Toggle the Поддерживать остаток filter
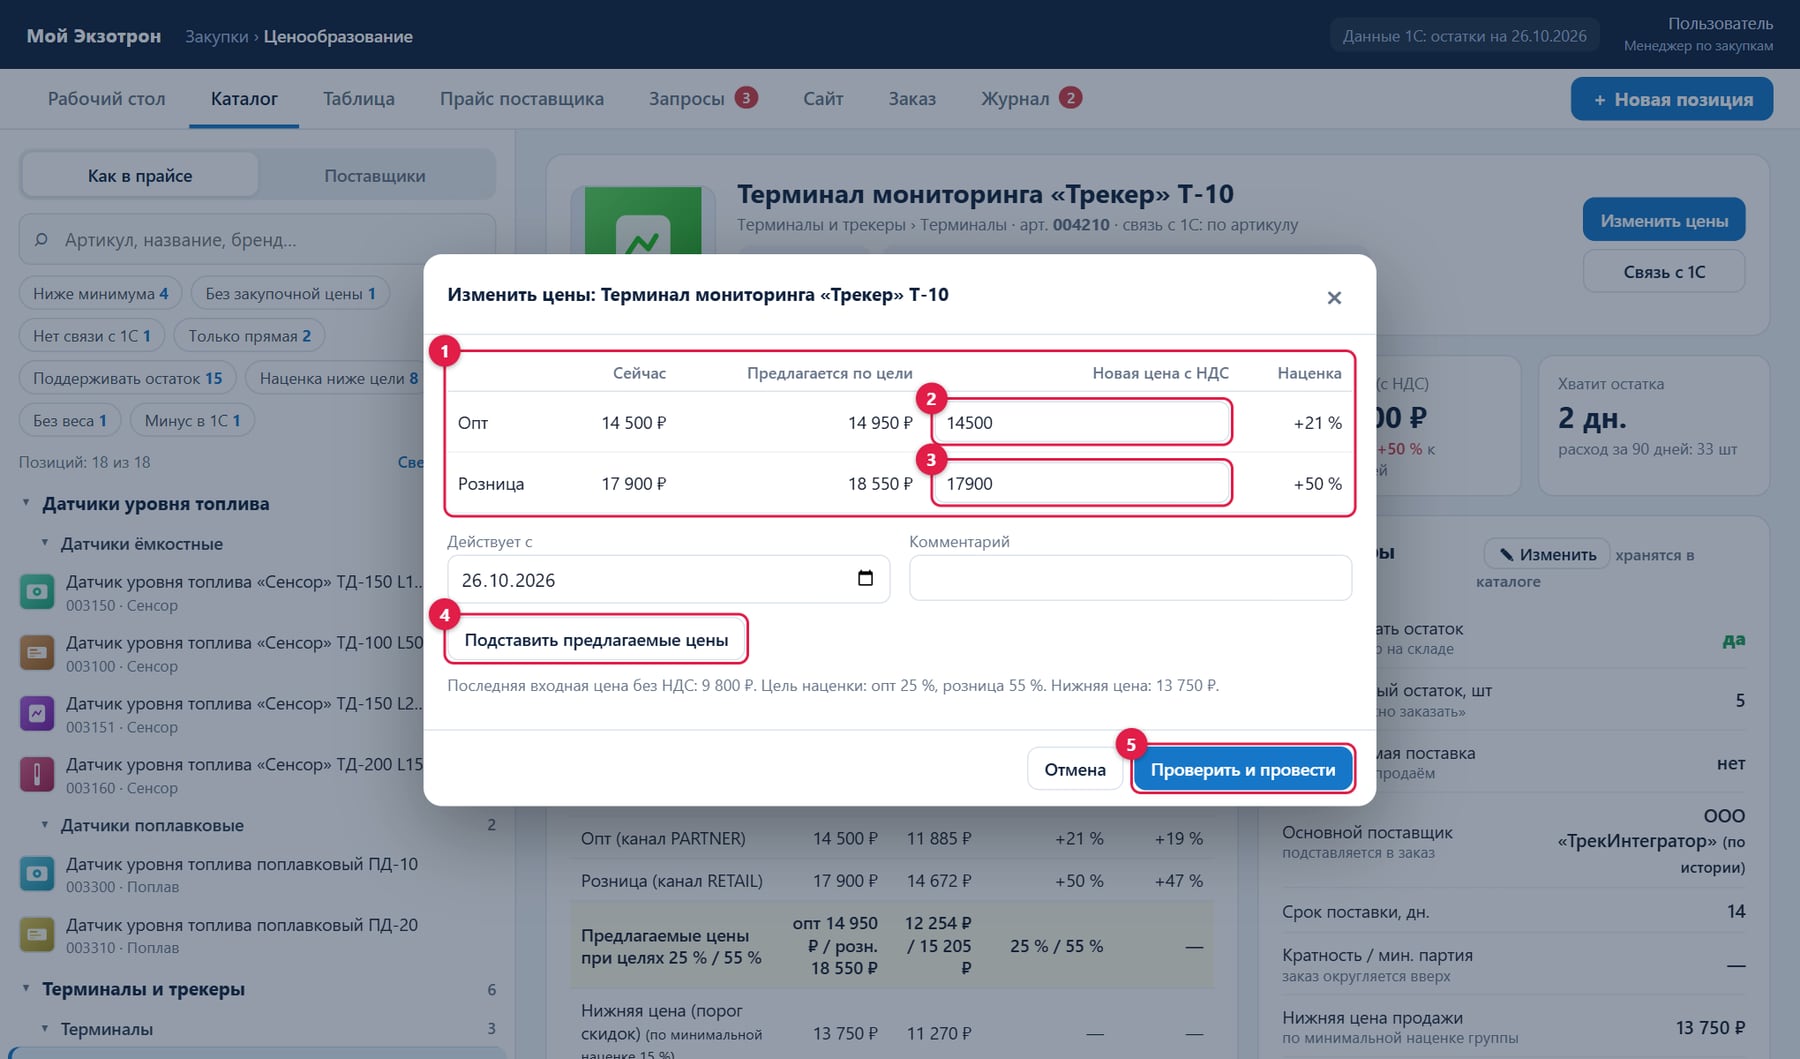The width and height of the screenshot is (1800, 1059). [128, 378]
